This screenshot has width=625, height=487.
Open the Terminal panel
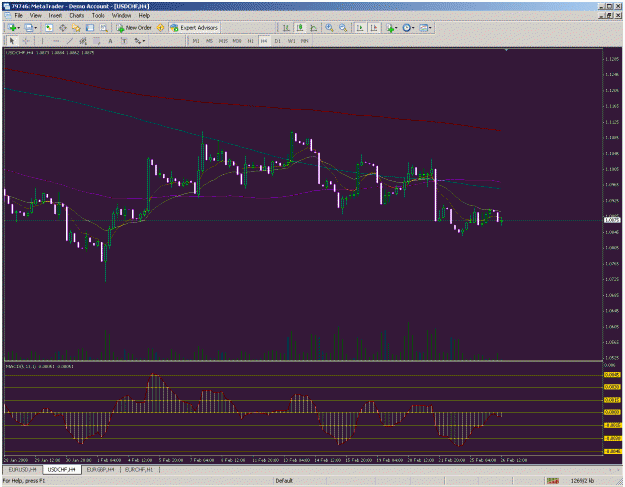90,28
